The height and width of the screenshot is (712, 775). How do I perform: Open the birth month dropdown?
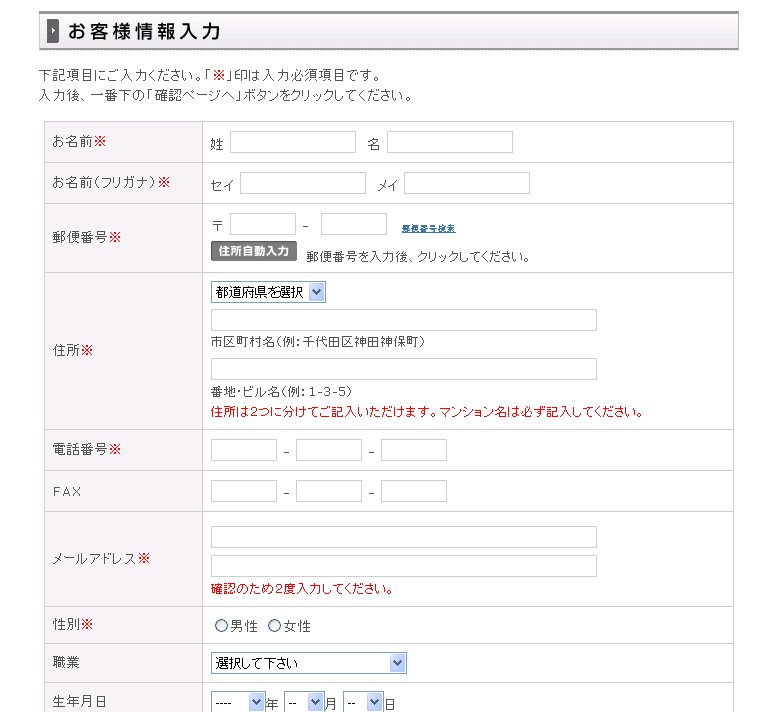(x=303, y=703)
